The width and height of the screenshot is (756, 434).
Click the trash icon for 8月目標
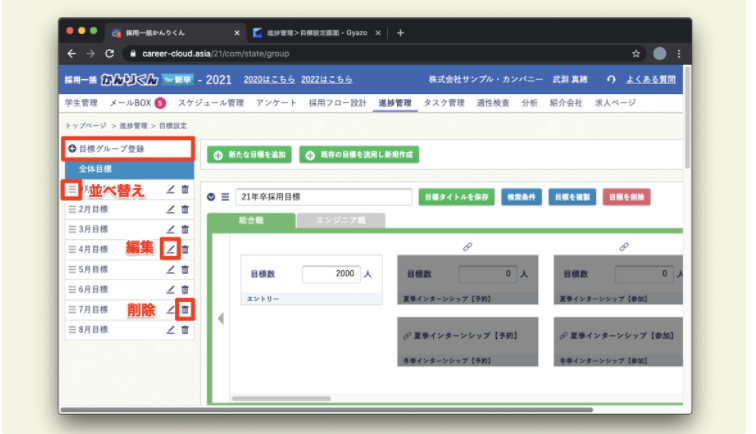tap(185, 330)
